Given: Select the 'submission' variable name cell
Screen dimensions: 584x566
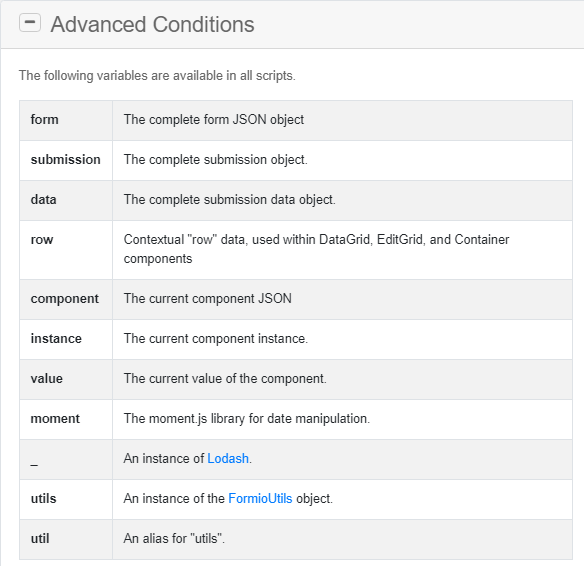Looking at the screenshot, I should click(x=66, y=160).
